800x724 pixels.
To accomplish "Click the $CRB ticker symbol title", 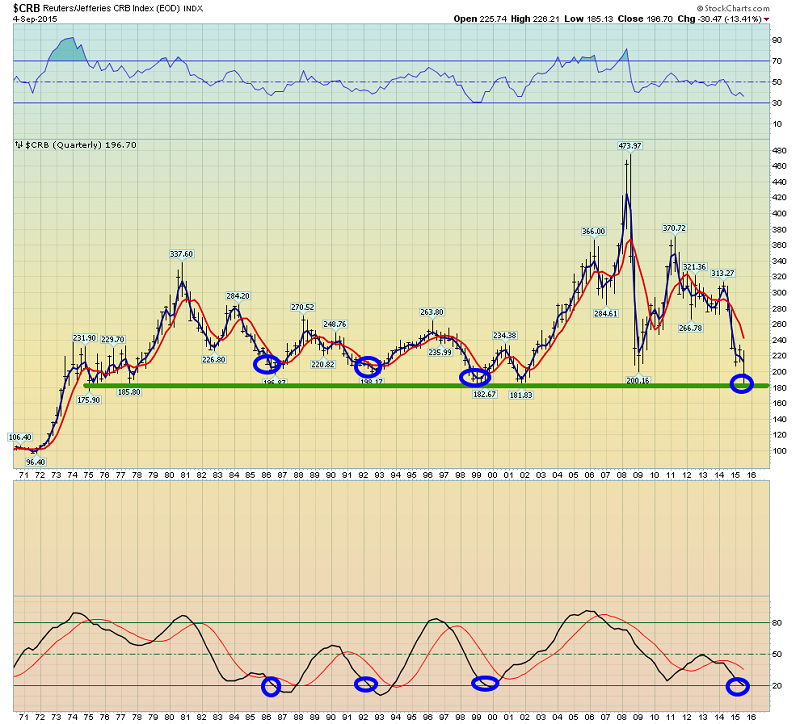I will (x=27, y=8).
